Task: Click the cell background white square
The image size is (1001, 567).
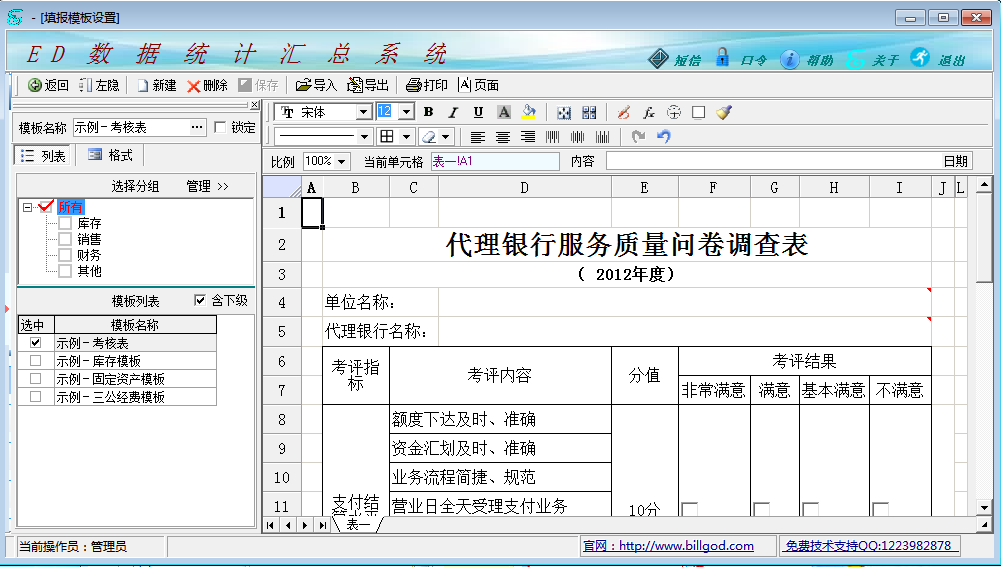Action: click(x=698, y=112)
